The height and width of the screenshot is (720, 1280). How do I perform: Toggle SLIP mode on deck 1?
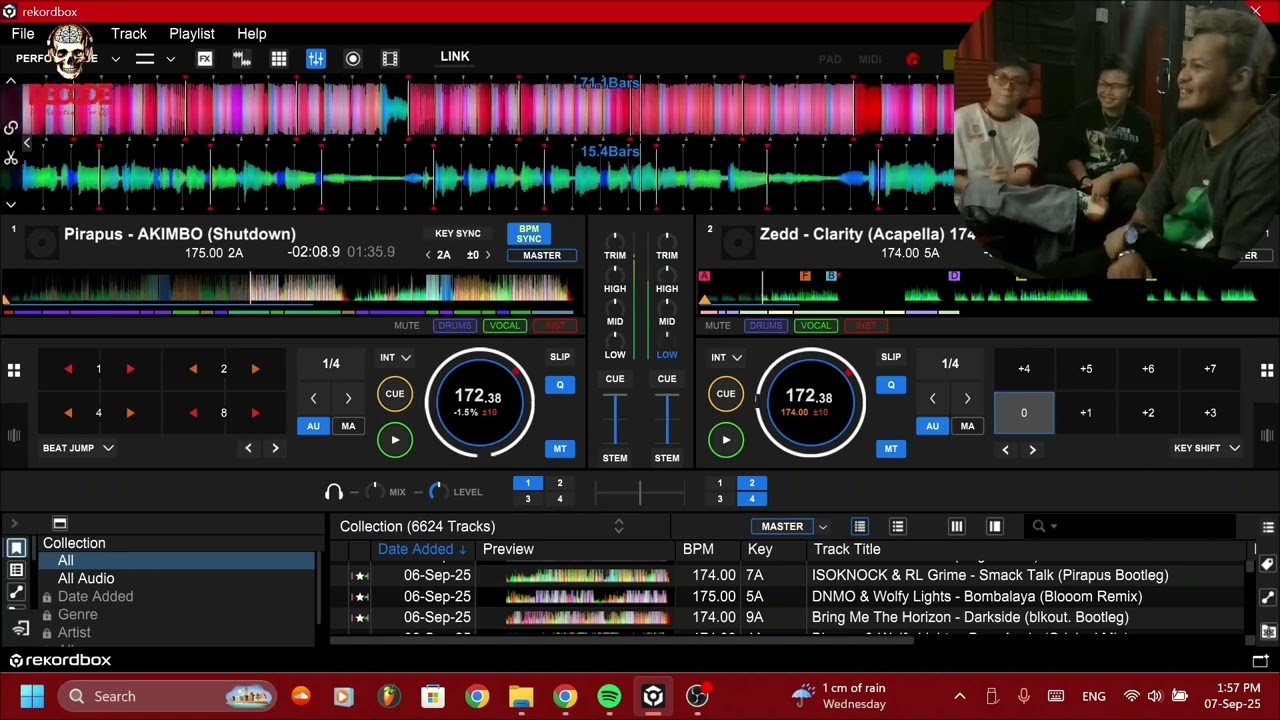(x=560, y=357)
